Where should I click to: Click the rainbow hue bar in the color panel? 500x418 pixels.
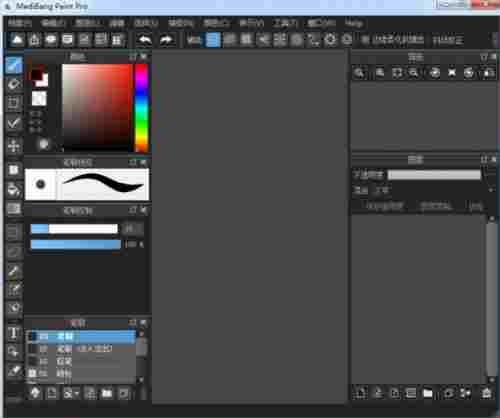[141, 108]
